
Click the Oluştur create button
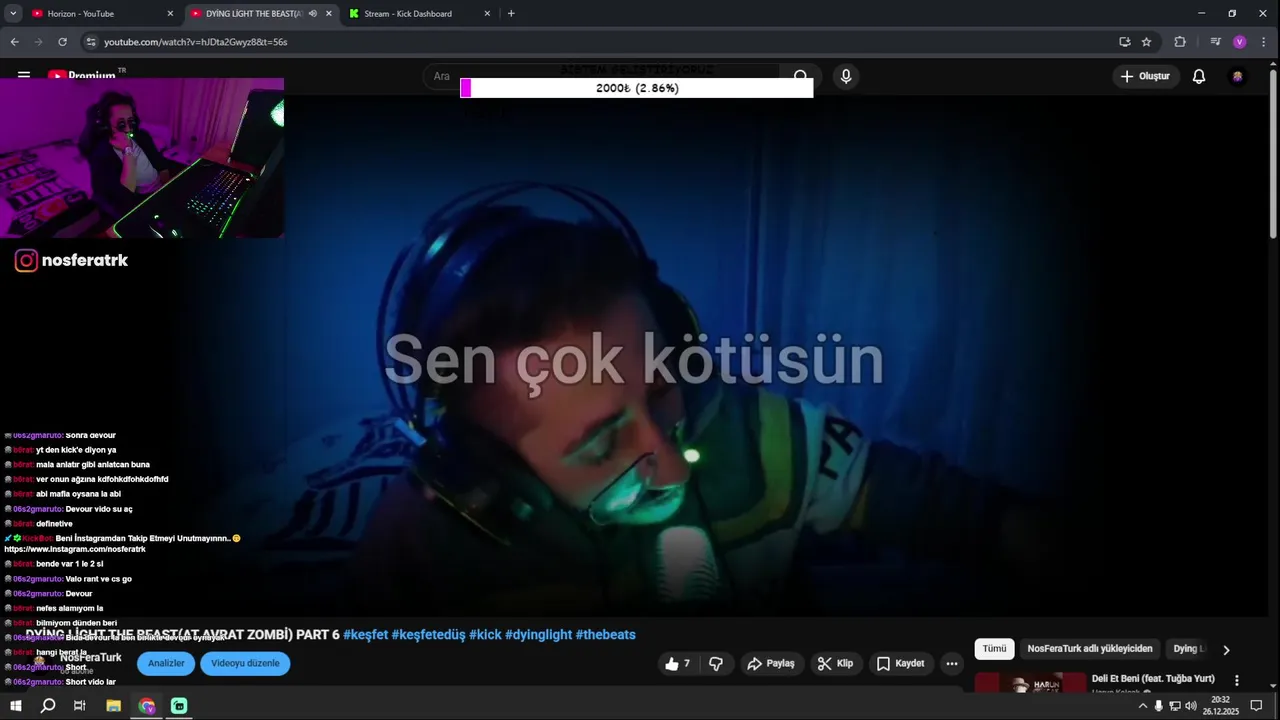tap(1145, 76)
